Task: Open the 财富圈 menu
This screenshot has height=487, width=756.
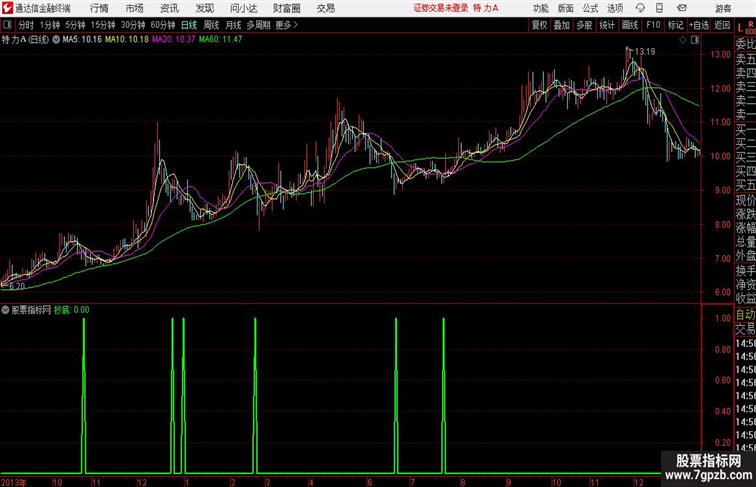Action: [x=286, y=8]
